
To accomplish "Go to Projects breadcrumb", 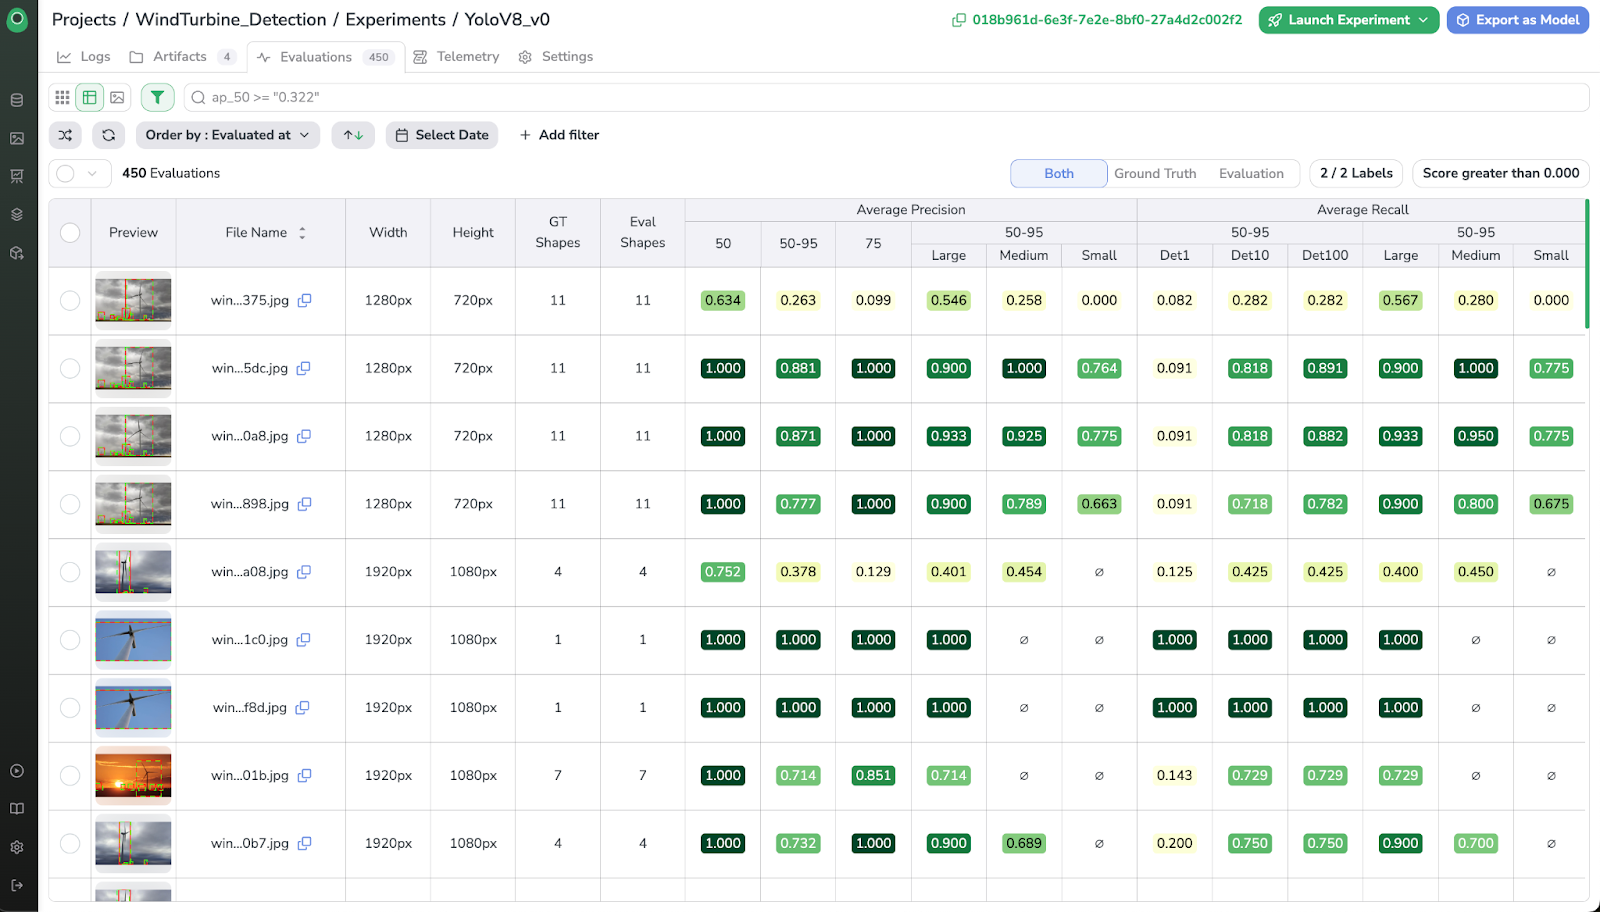I will click(x=84, y=19).
